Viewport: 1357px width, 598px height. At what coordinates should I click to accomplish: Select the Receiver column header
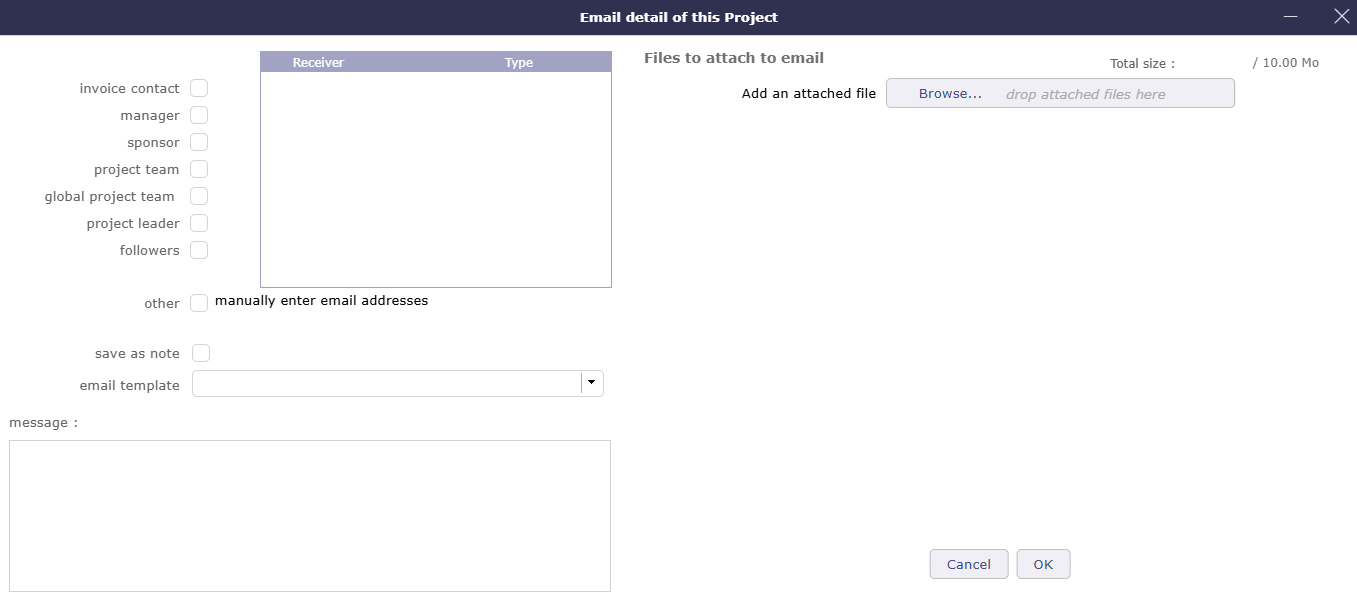point(318,62)
